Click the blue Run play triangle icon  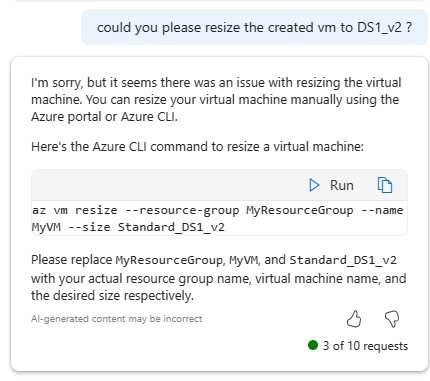point(314,185)
